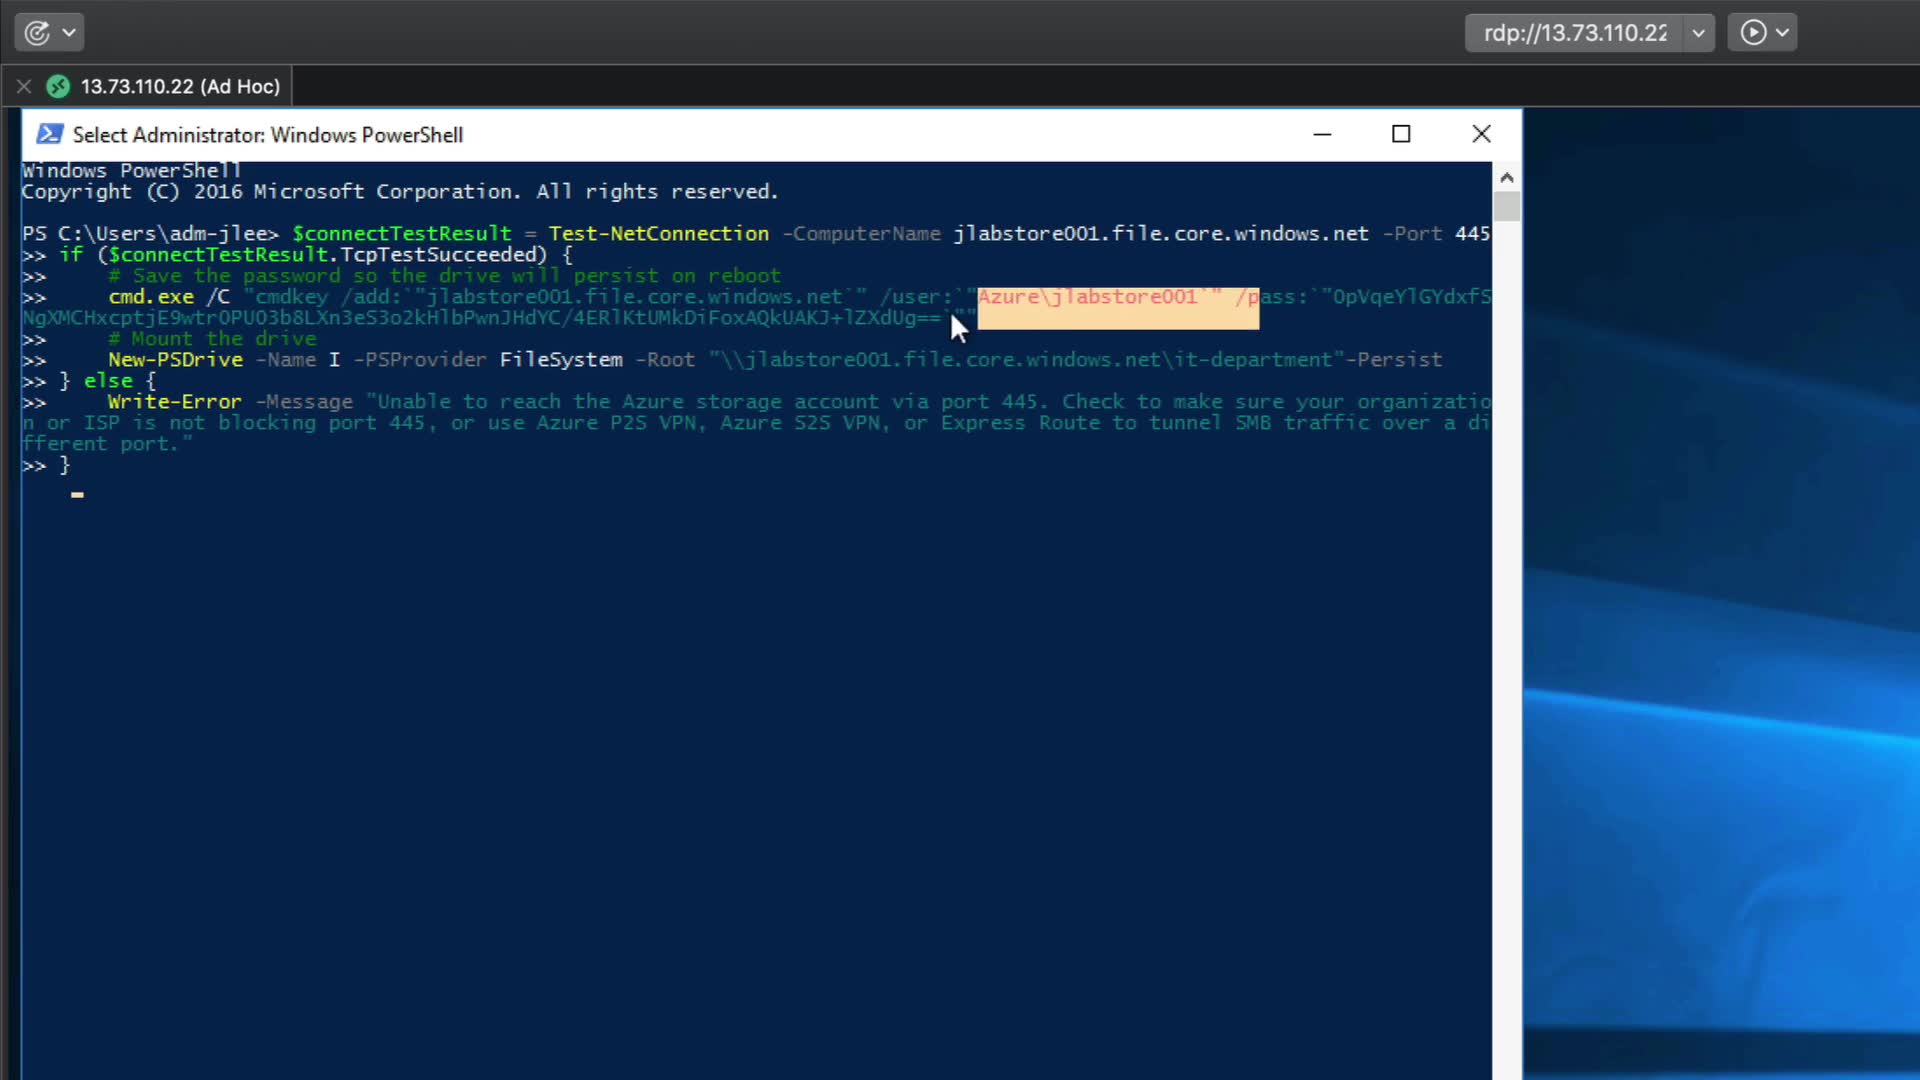Minimize the Windows PowerShell window
The width and height of the screenshot is (1920, 1080).
click(1322, 134)
